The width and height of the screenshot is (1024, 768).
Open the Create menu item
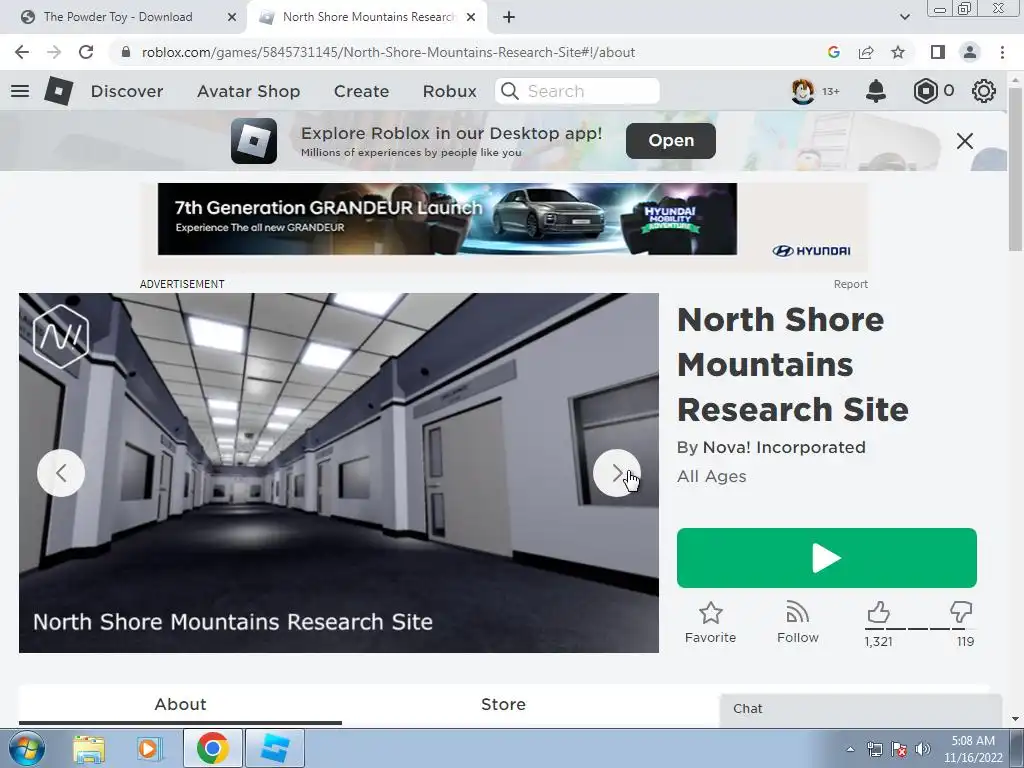coord(361,91)
